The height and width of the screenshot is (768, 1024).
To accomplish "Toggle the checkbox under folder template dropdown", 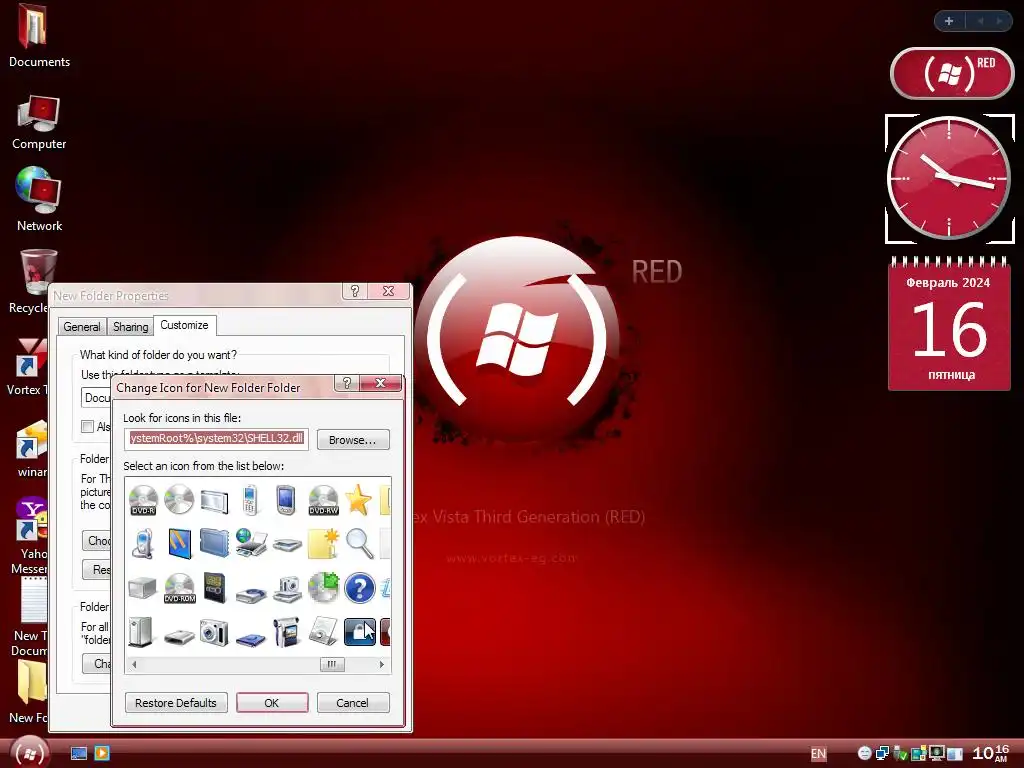I will pos(88,426).
